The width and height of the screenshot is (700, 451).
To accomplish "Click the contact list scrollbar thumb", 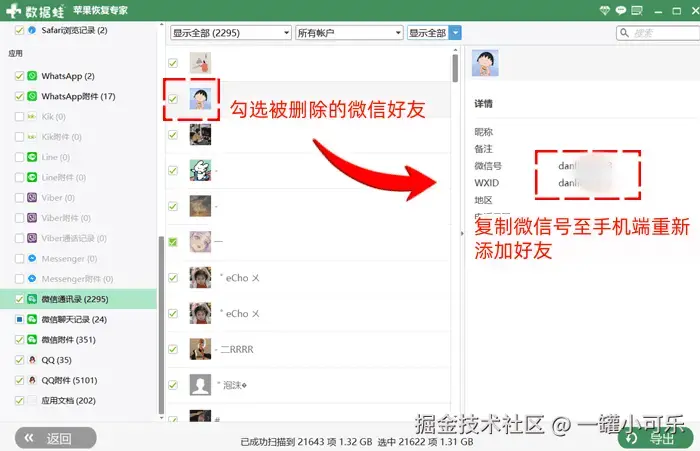I will click(x=455, y=68).
